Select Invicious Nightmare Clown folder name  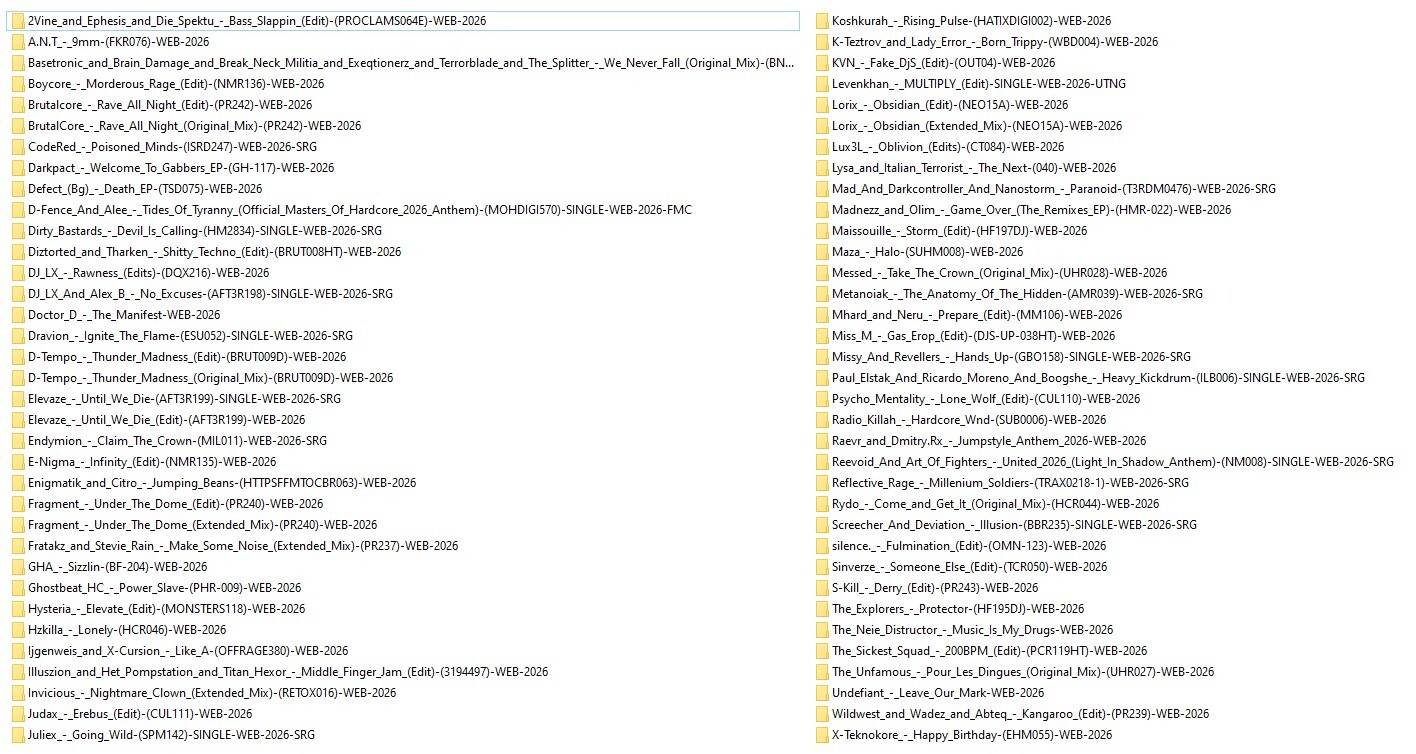tap(212, 693)
